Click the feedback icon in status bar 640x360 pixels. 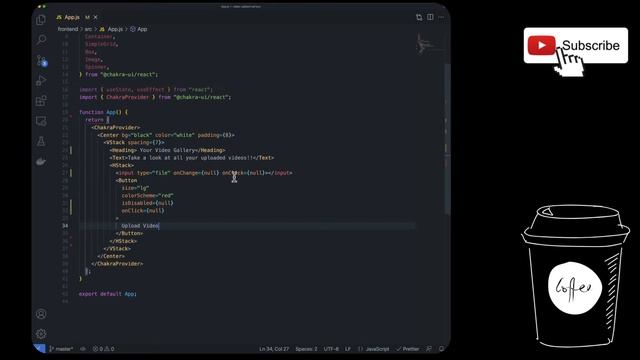(429, 349)
